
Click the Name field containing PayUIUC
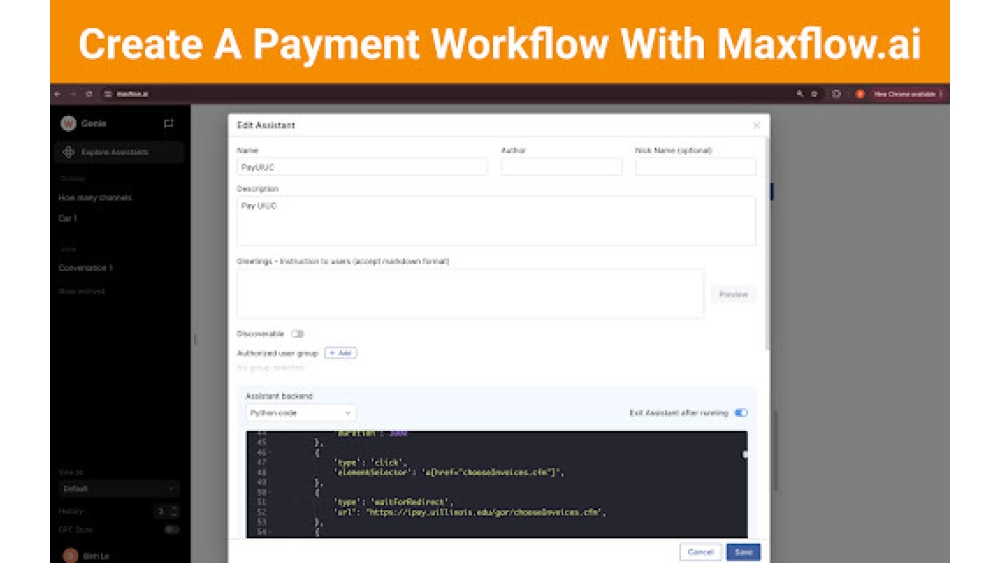(x=362, y=167)
